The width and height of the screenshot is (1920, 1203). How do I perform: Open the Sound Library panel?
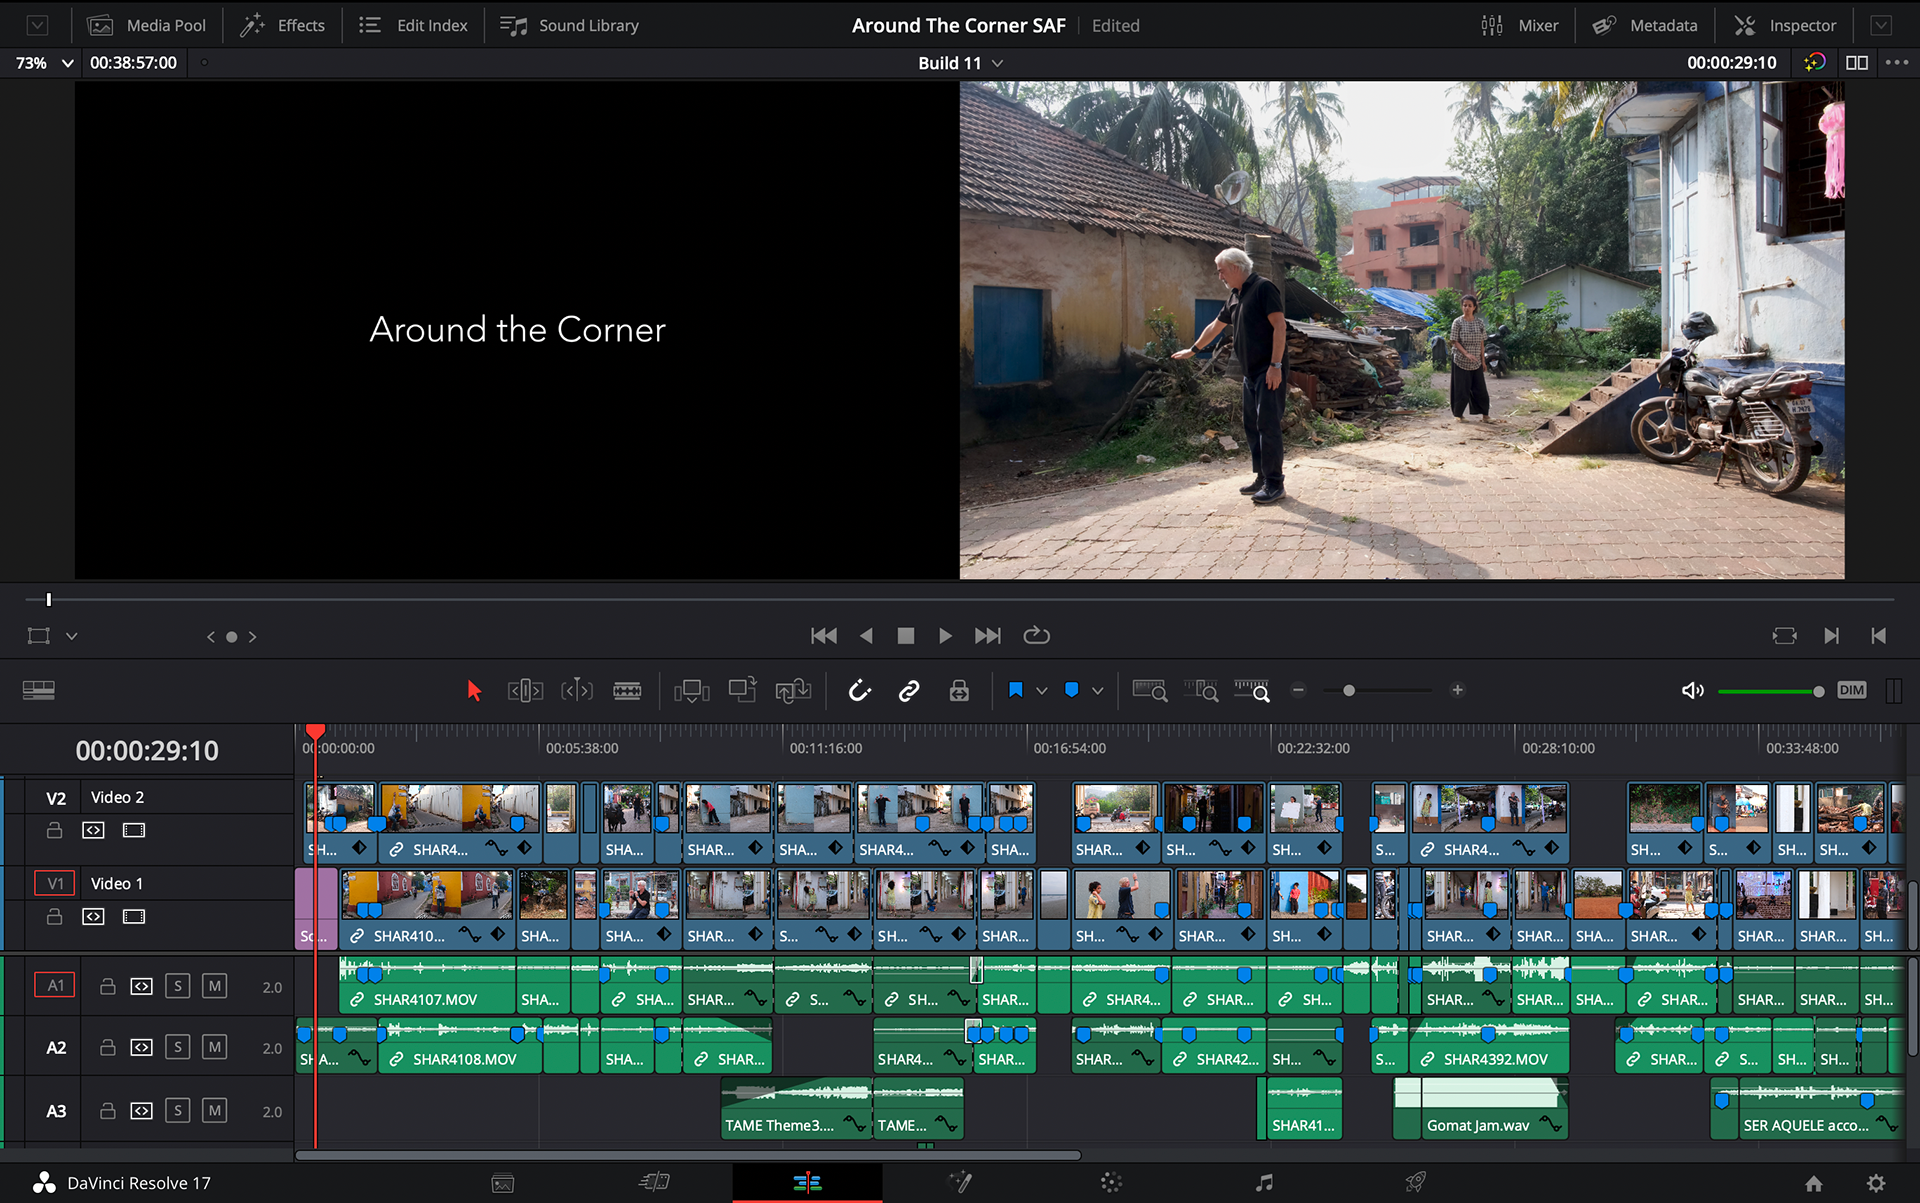pos(569,25)
